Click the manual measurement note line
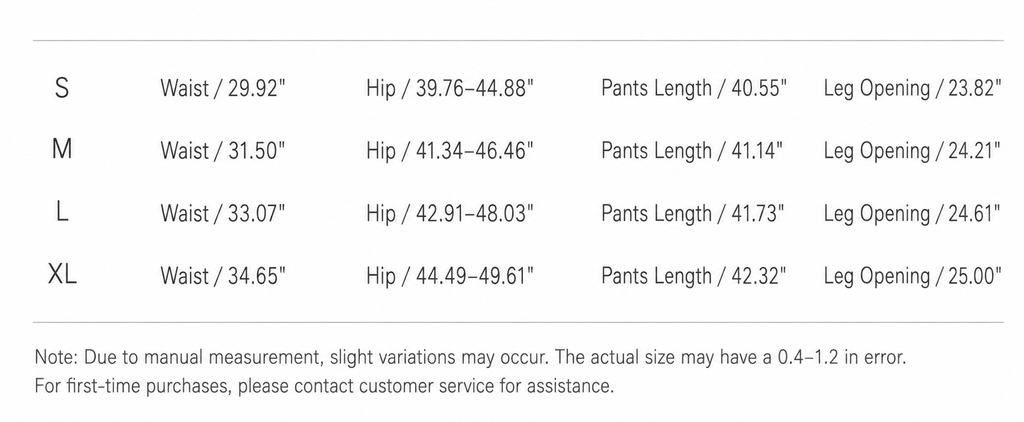The height and width of the screenshot is (422, 1024). click(471, 358)
